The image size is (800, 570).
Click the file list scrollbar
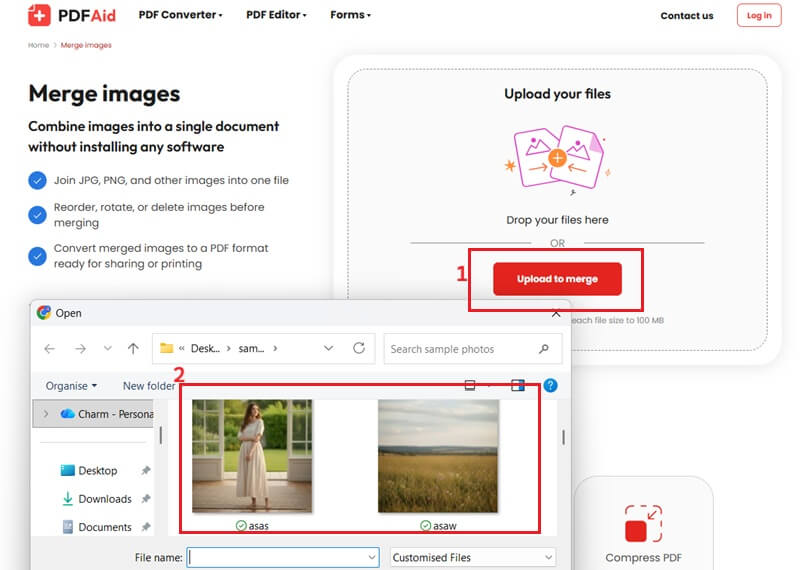tap(563, 437)
